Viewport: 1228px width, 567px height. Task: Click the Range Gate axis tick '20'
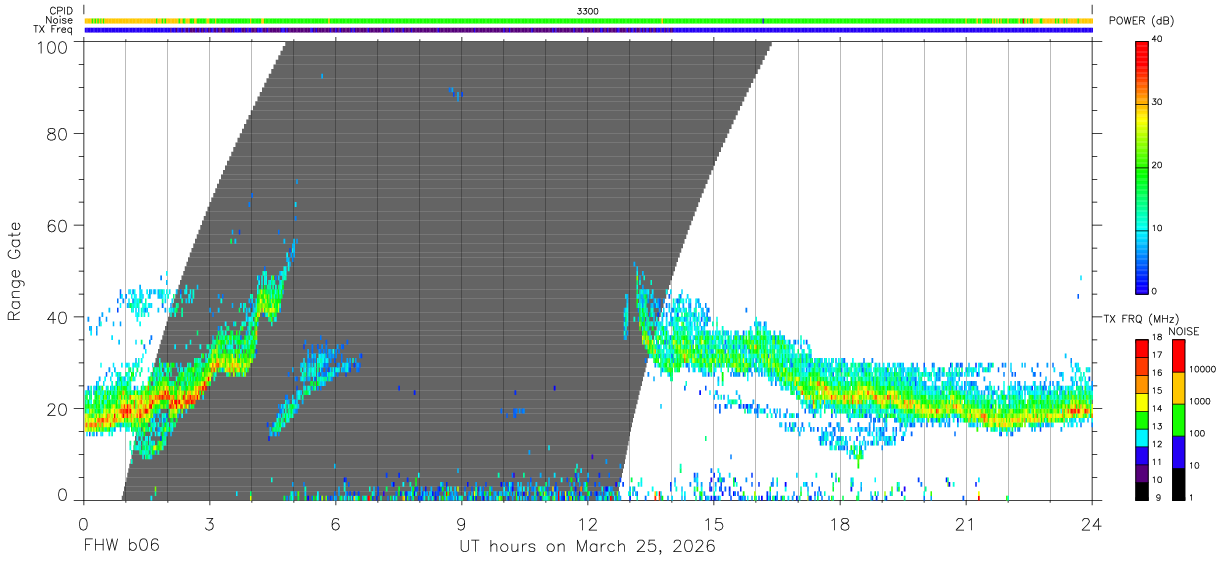click(57, 409)
